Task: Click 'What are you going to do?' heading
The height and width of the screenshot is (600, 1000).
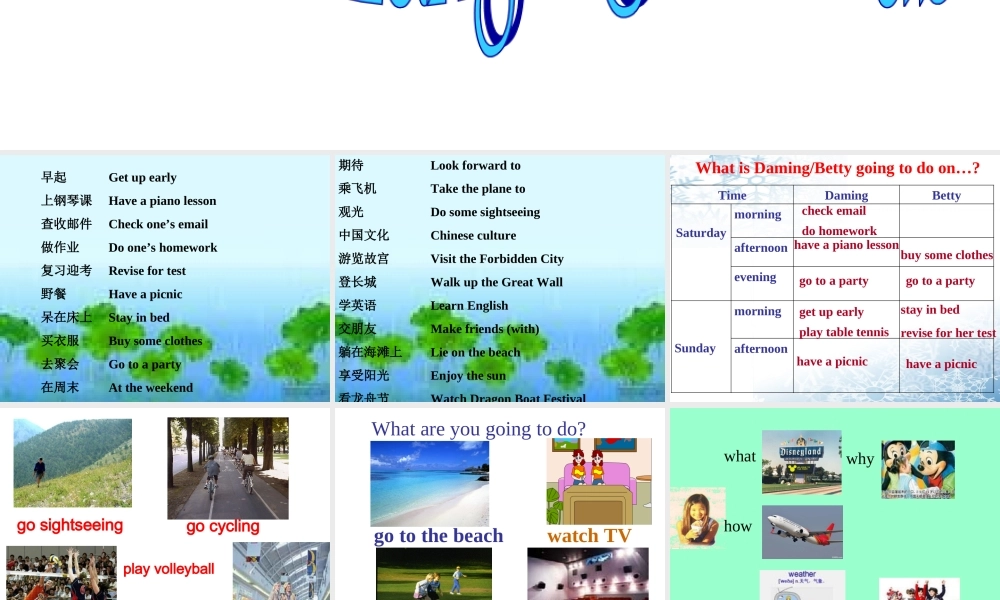Action: click(478, 428)
